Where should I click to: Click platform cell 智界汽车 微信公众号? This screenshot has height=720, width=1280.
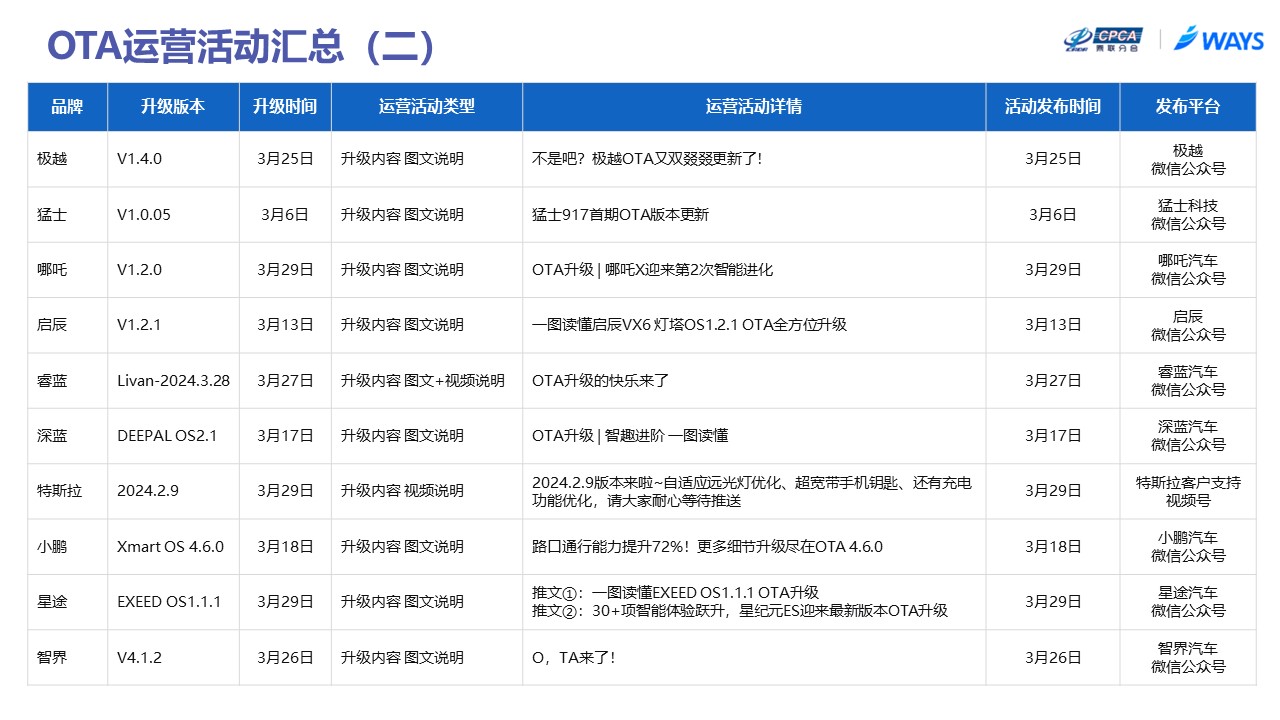coord(1188,658)
